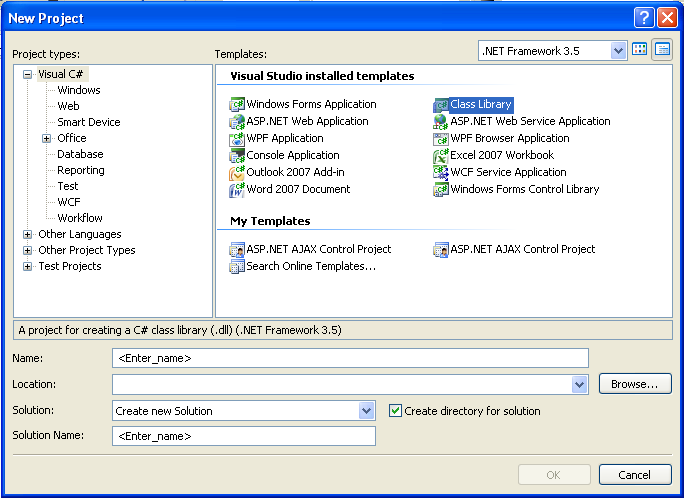The height and width of the screenshot is (498, 684).
Task: Click the WPF Browser Application icon
Action: pos(441,139)
